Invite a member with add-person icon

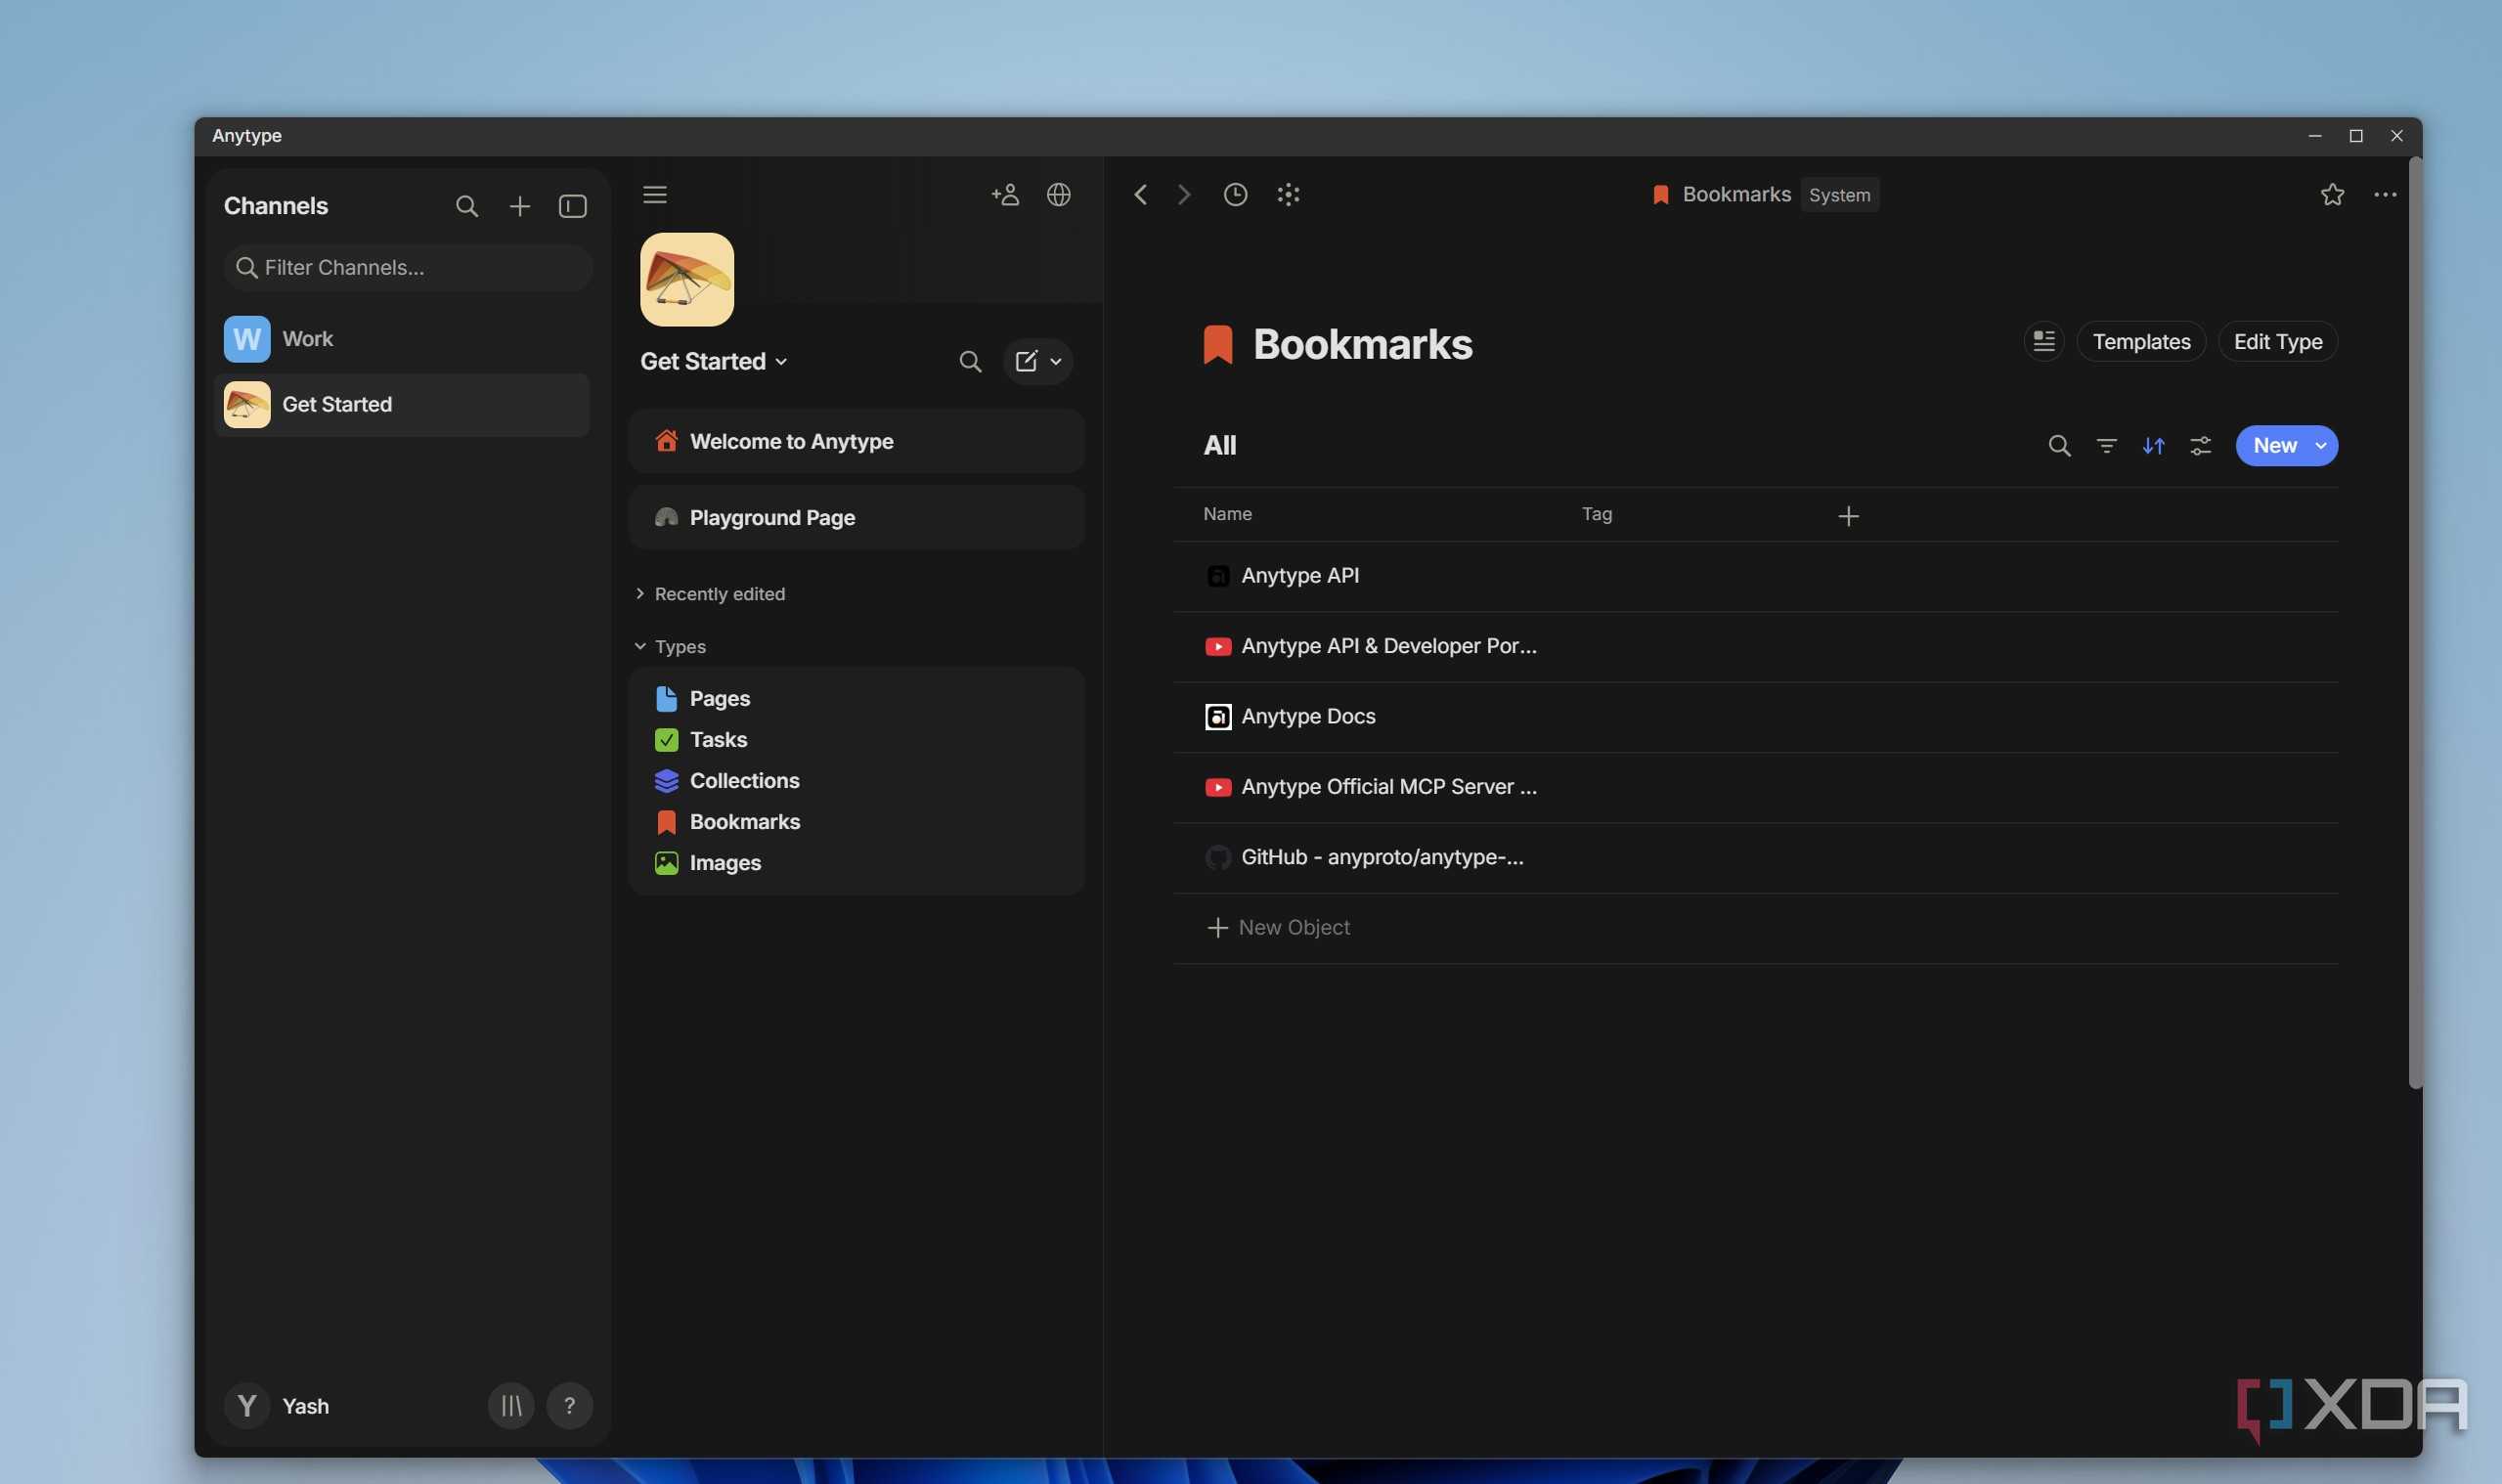coord(1005,194)
